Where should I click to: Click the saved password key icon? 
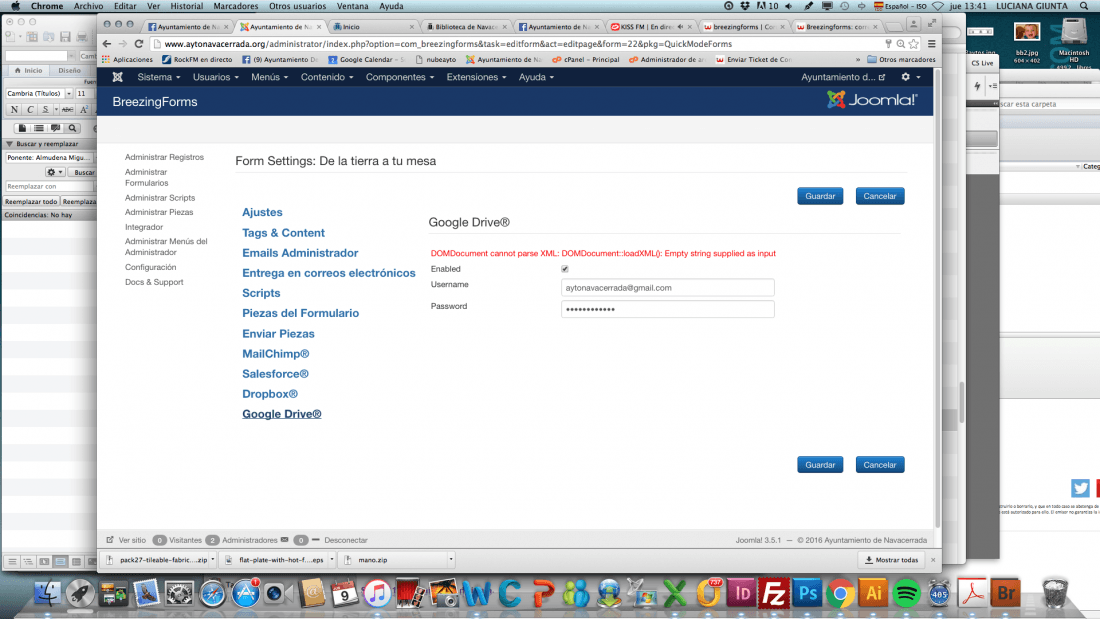tap(888, 44)
